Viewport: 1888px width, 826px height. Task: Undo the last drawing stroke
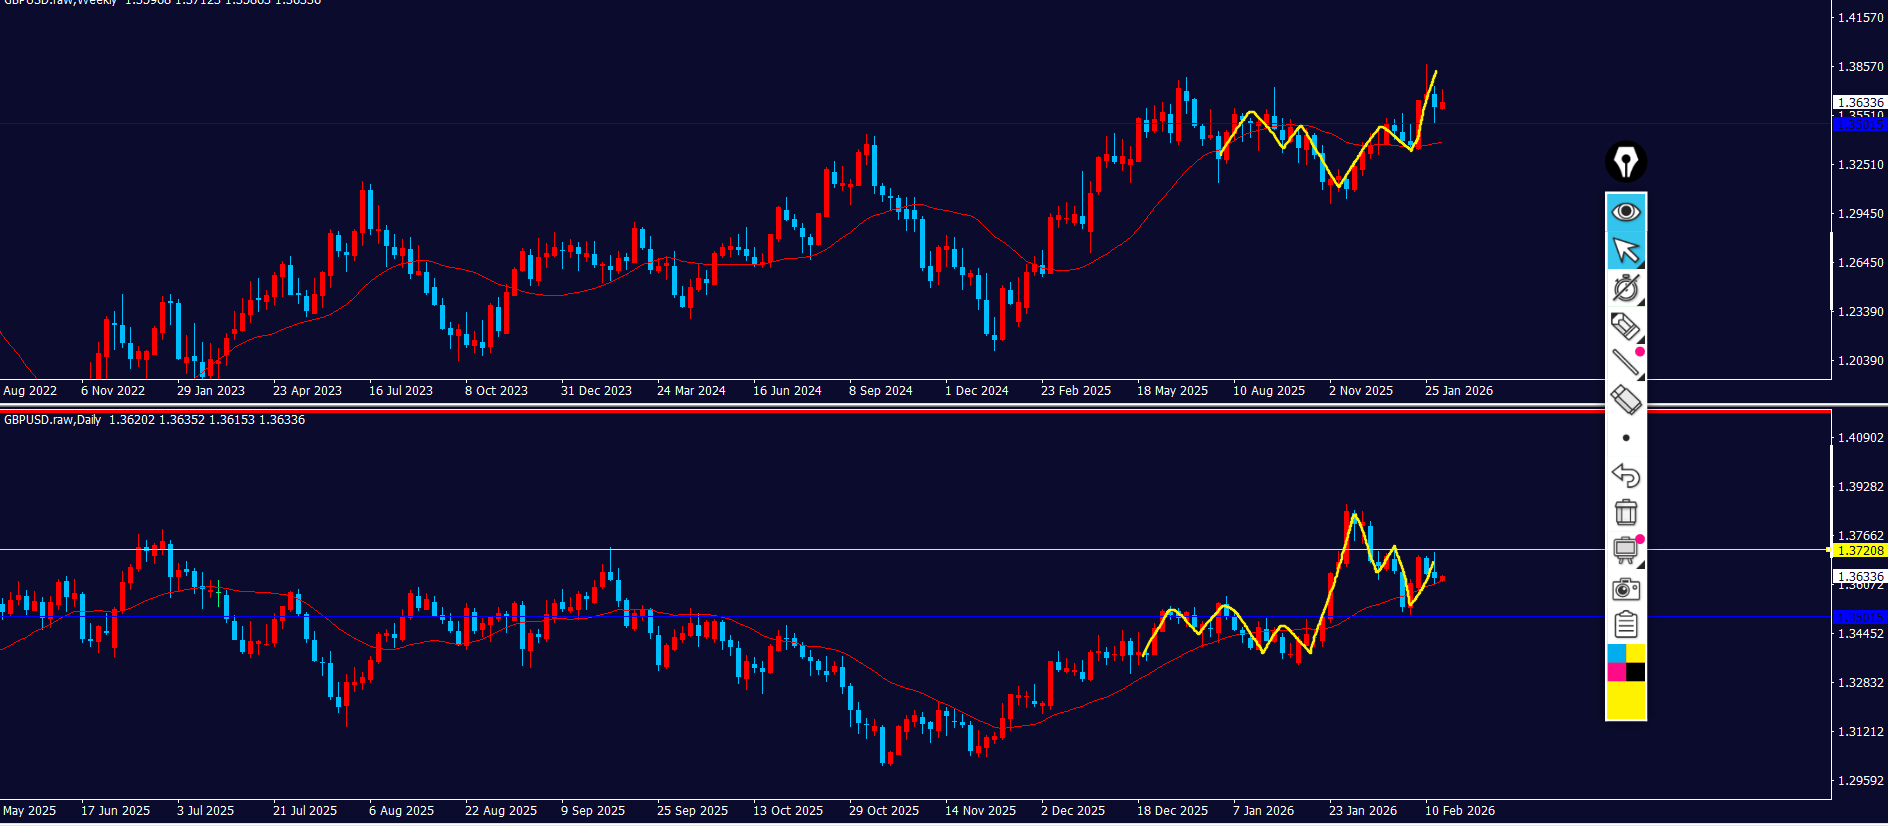[1625, 475]
